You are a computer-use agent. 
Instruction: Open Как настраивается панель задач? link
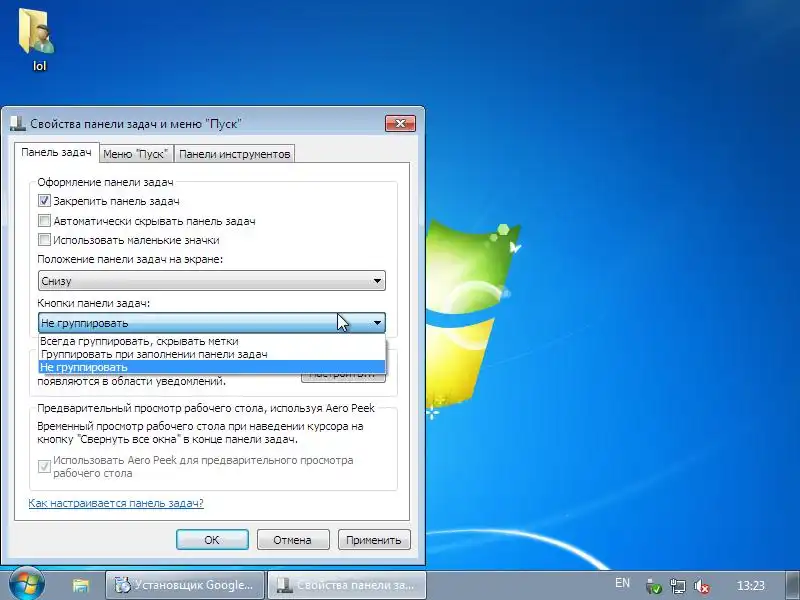(116, 503)
